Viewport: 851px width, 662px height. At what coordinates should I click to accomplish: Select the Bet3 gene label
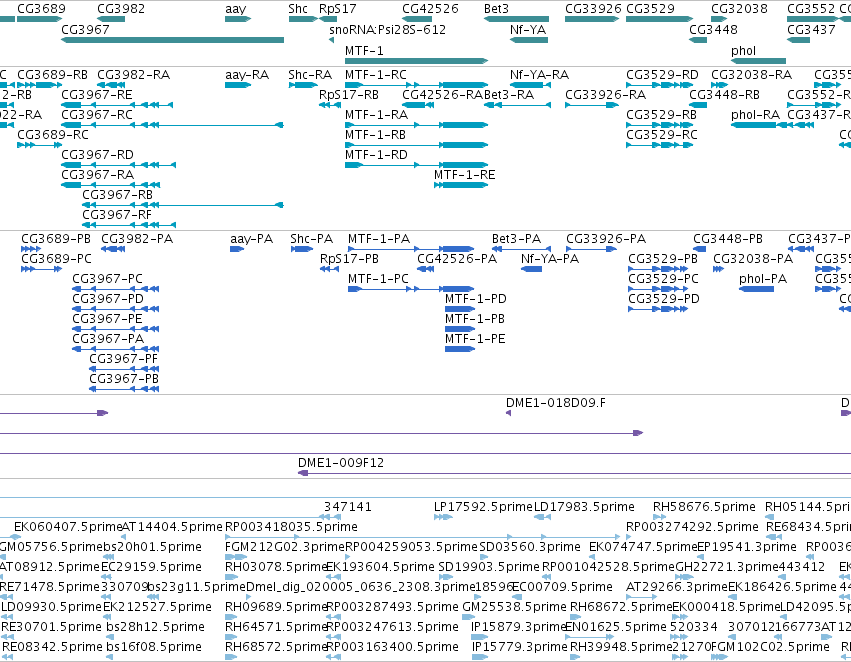pyautogui.click(x=496, y=9)
